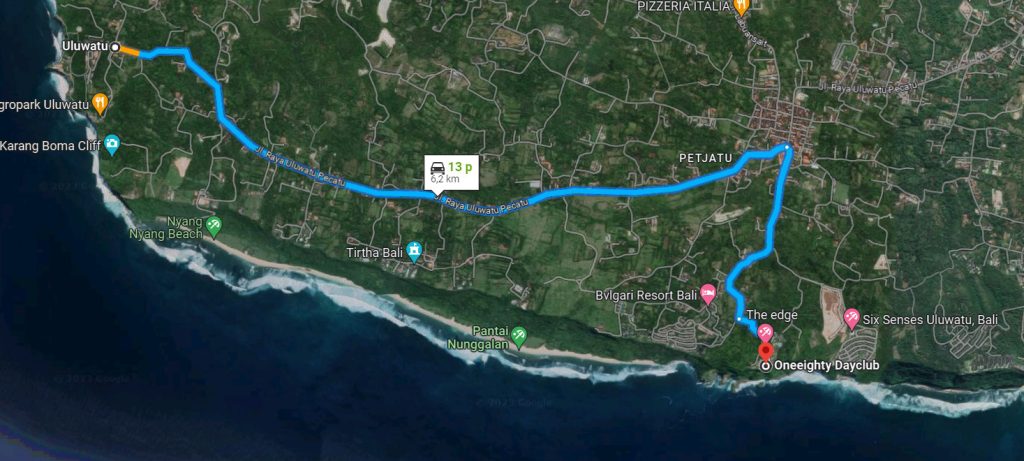Click the route waypoint dot near Petjatu
The height and width of the screenshot is (461, 1024).
coord(787,148)
